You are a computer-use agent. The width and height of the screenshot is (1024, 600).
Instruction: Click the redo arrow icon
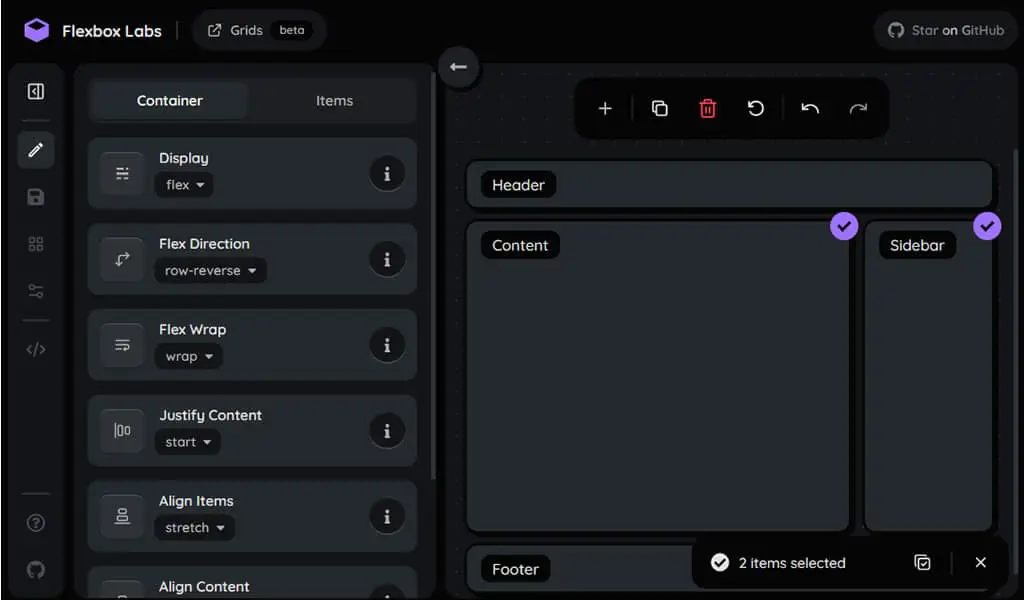coord(858,108)
